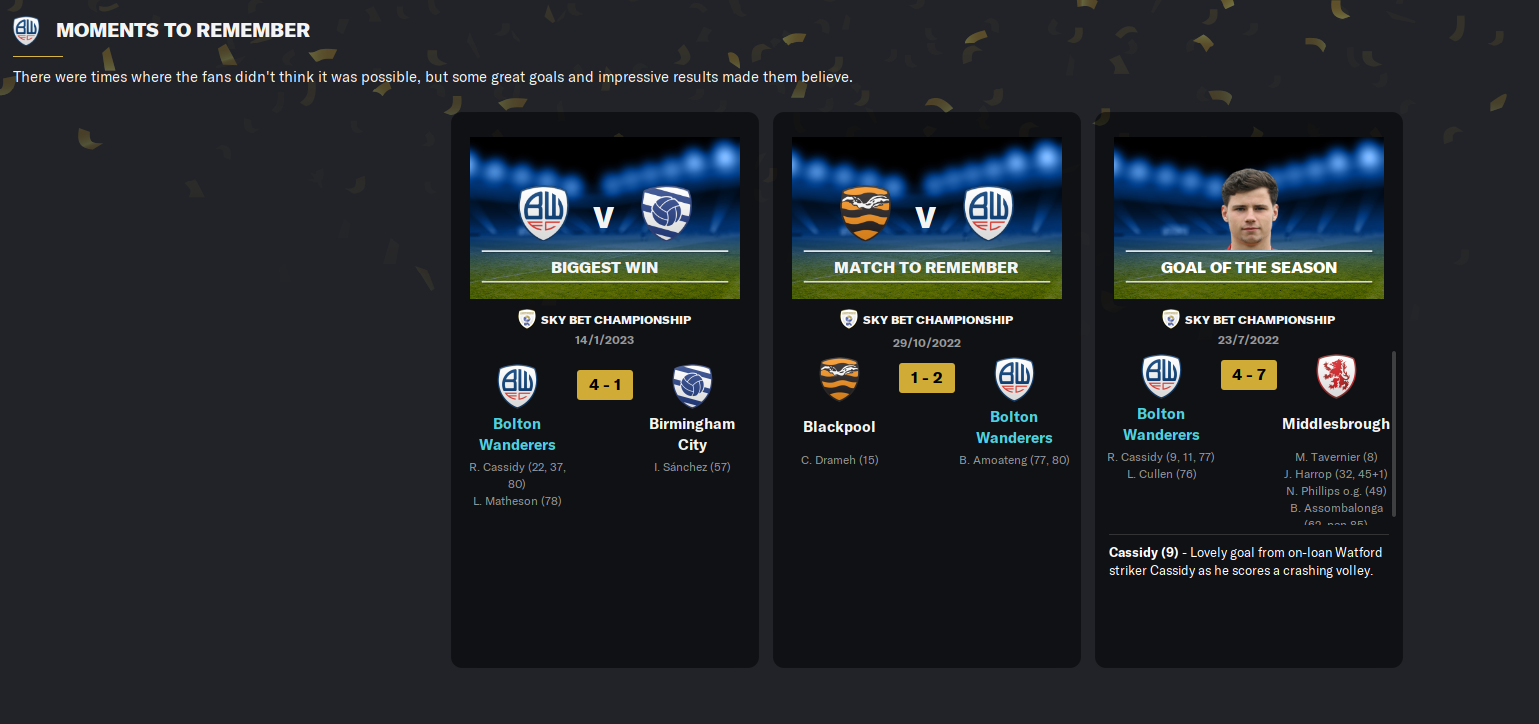This screenshot has height=724, width=1539.
Task: Open the 4 - 1 match score
Action: (x=605, y=385)
